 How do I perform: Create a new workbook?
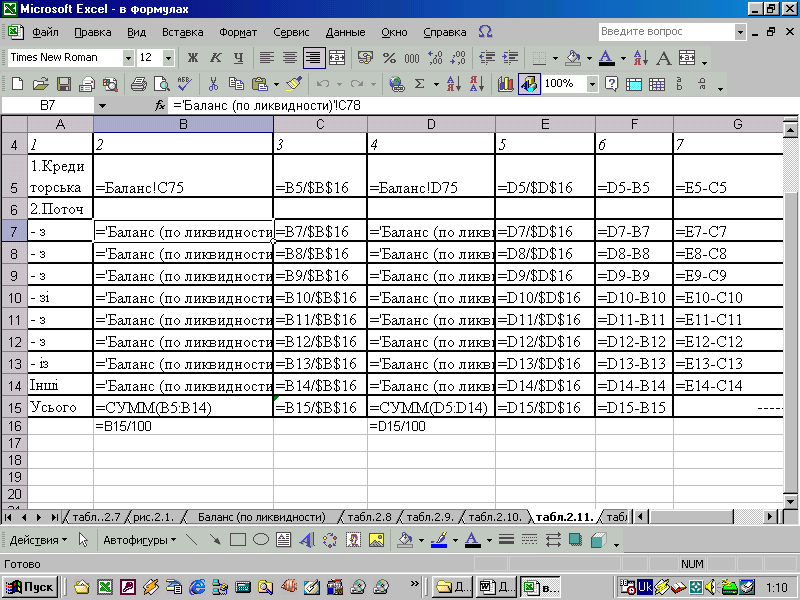click(x=17, y=83)
